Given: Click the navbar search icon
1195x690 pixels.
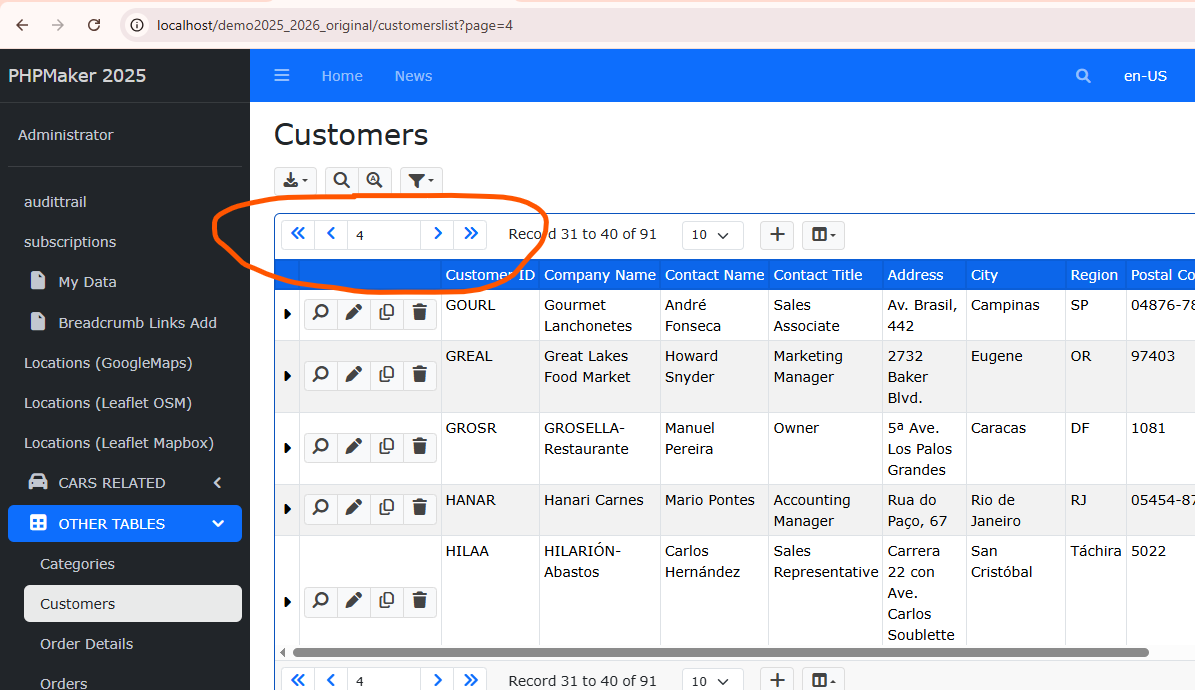Looking at the screenshot, I should pos(1083,76).
